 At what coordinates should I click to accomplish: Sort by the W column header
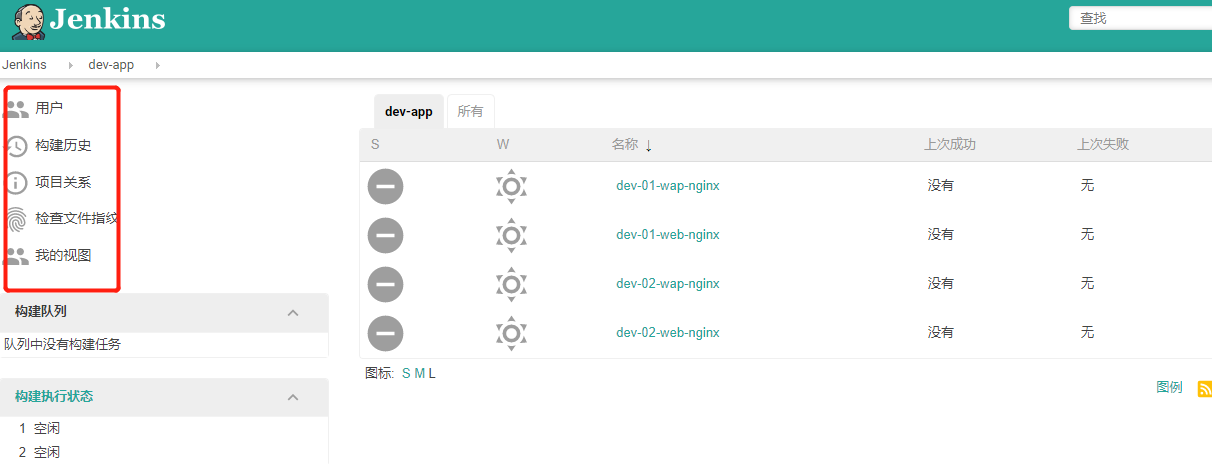tap(503, 145)
